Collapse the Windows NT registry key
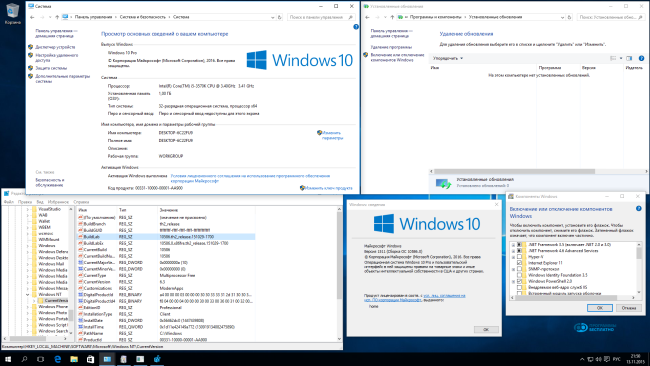 28,294
